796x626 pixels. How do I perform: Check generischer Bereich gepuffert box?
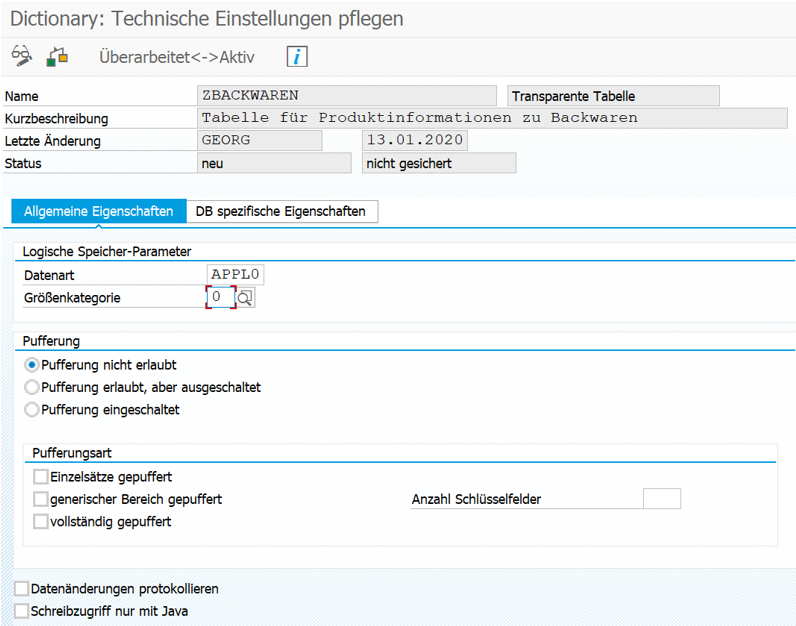pos(41,499)
